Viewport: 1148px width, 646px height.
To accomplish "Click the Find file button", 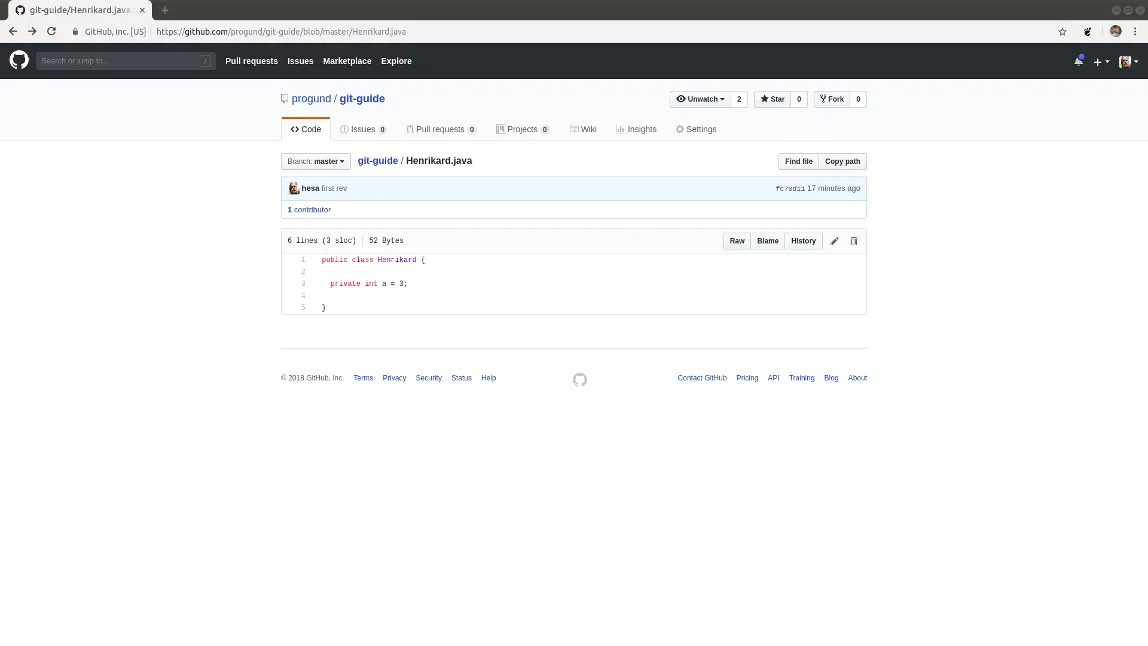I will click(x=798, y=161).
